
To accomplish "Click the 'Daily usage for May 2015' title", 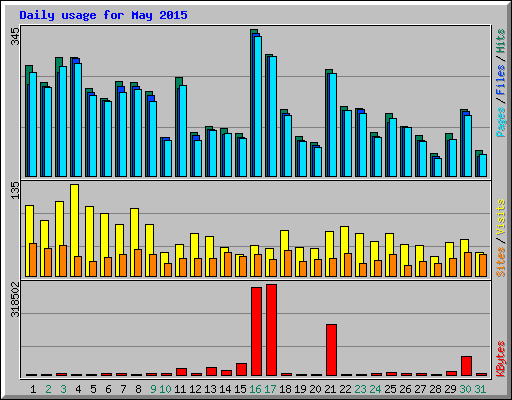I will pyautogui.click(x=103, y=15).
